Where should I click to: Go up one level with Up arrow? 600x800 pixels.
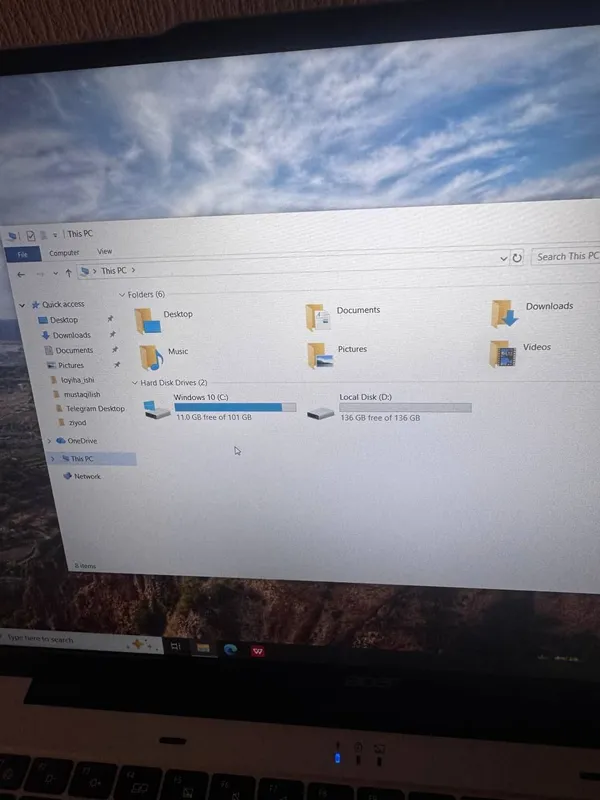(x=68, y=273)
